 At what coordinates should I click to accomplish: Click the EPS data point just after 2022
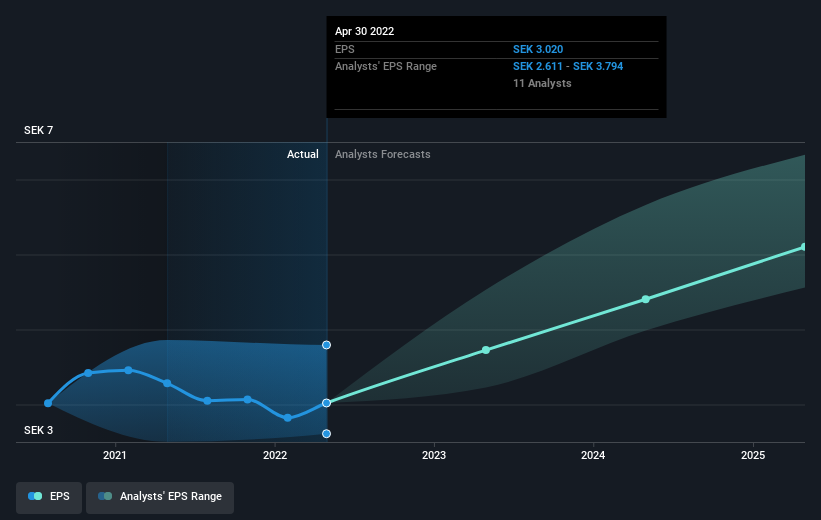[x=287, y=418]
